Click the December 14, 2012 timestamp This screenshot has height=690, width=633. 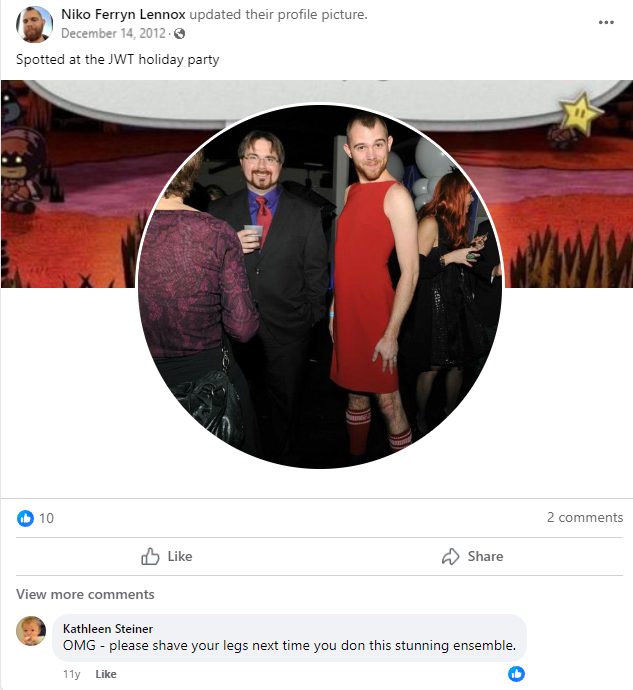[x=113, y=33]
